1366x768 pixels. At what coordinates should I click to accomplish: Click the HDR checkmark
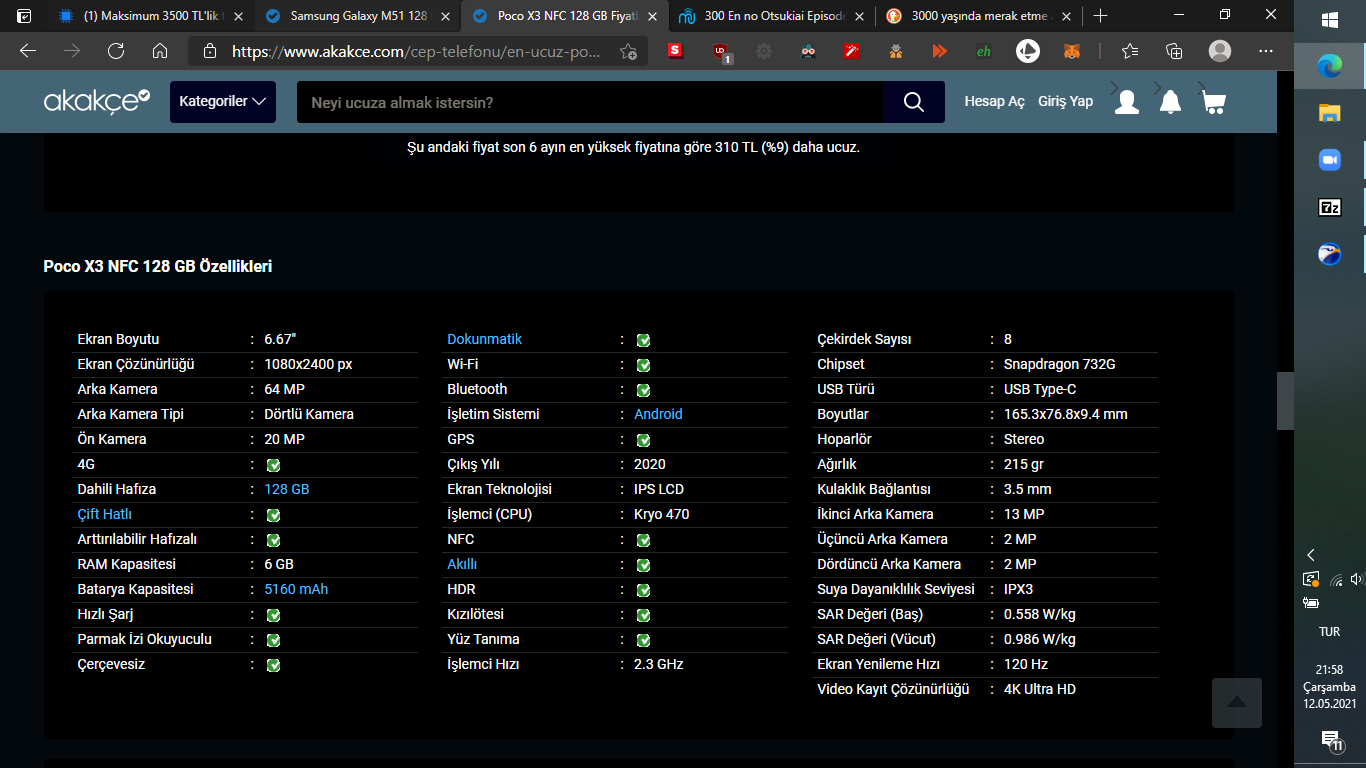pos(643,590)
